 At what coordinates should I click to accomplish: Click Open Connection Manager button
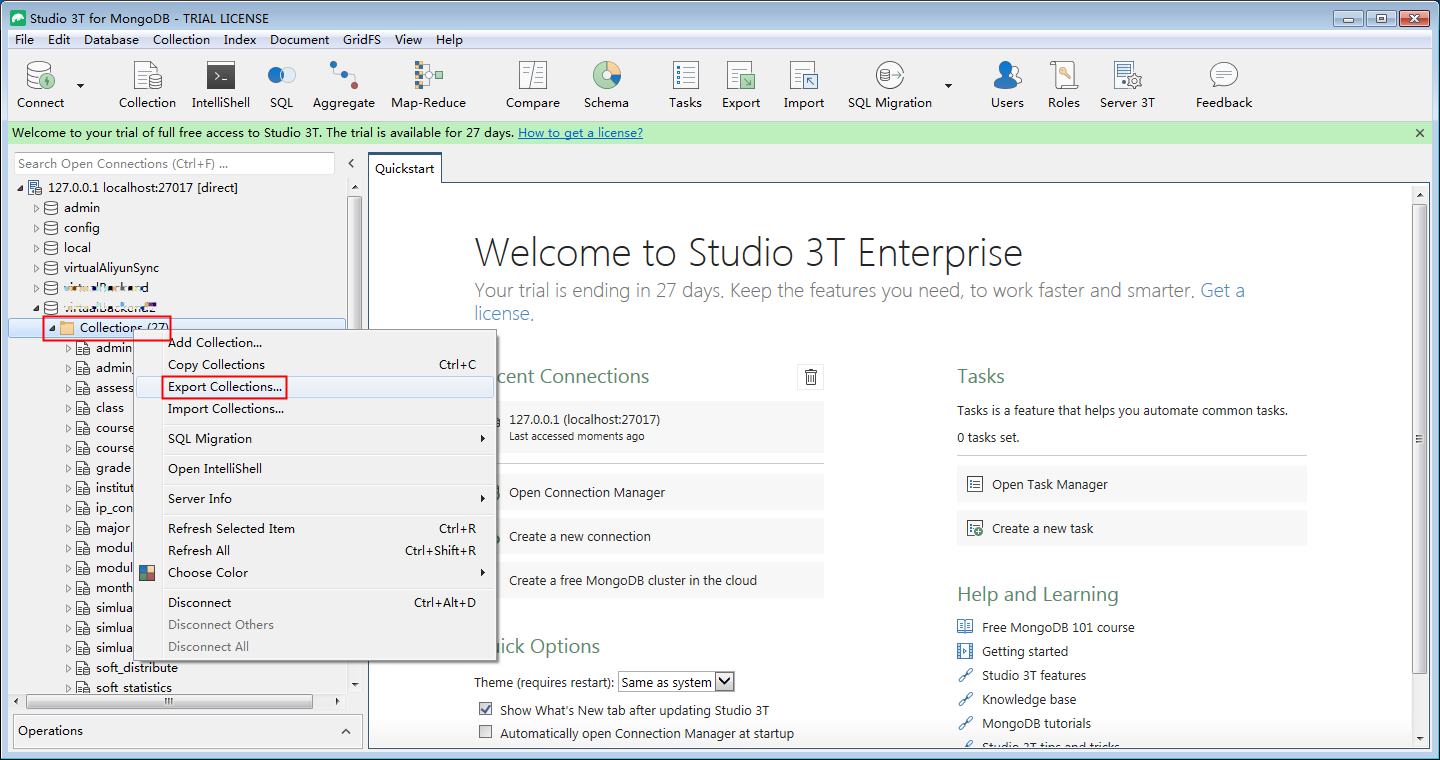659,492
